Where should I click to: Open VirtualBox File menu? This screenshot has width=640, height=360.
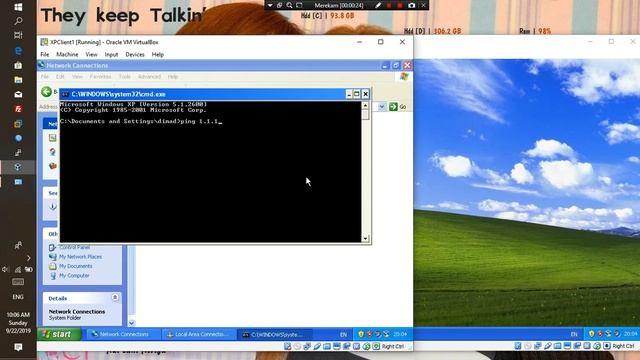tap(44, 54)
